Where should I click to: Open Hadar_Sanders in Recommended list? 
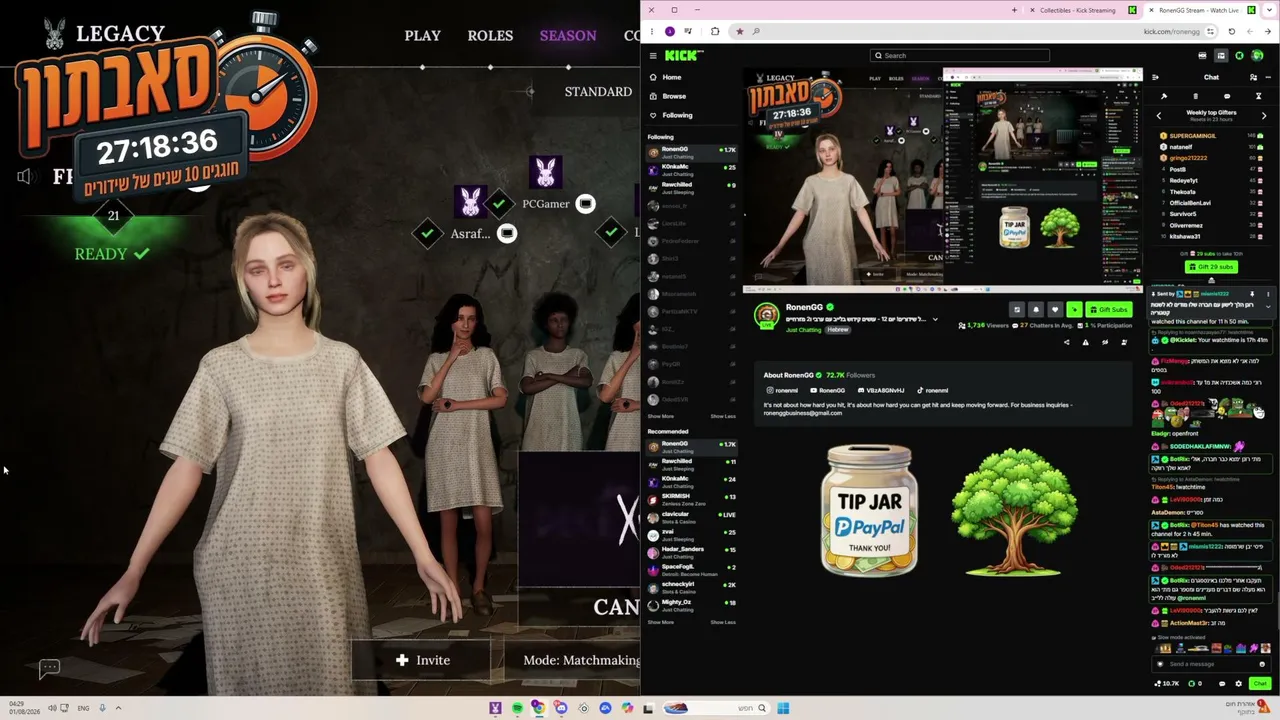click(x=691, y=552)
